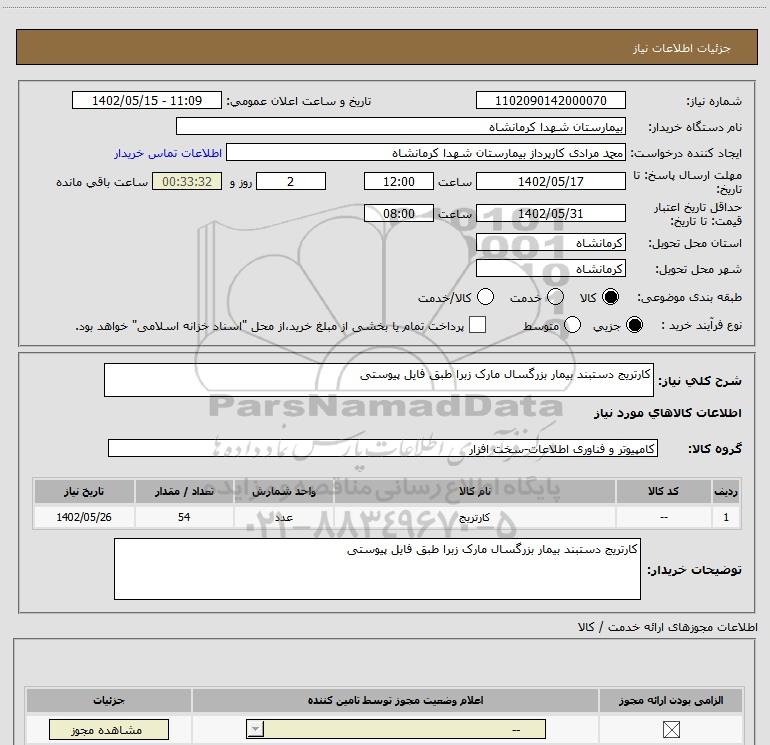Select the خدمت radio button
The image size is (770, 745).
point(555,297)
